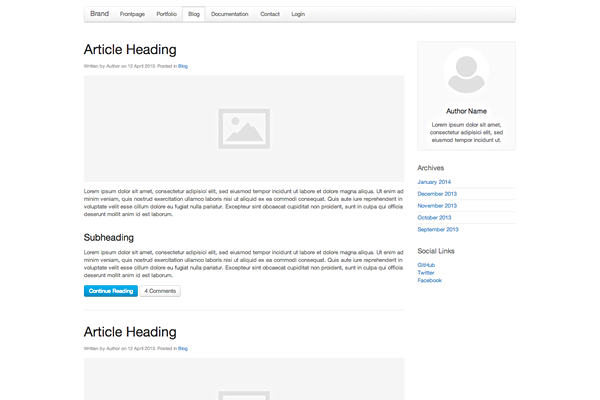Visit the Facebook social link
Viewport: 600px width, 400px height.
[x=429, y=281]
